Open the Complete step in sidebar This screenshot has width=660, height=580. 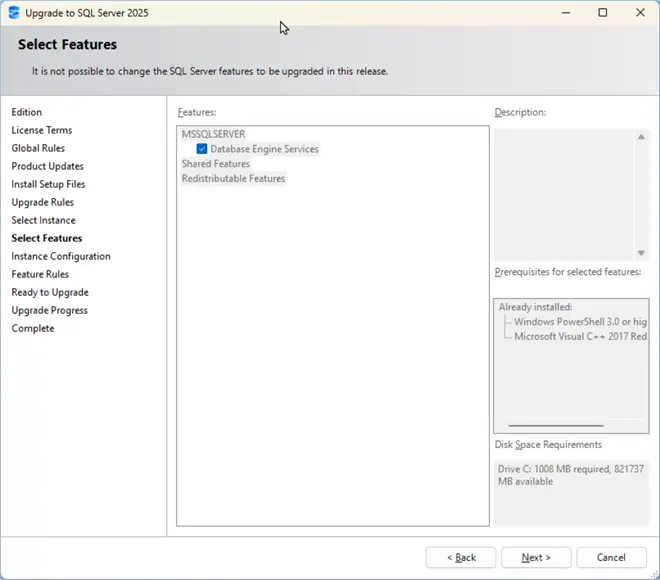click(x=33, y=328)
